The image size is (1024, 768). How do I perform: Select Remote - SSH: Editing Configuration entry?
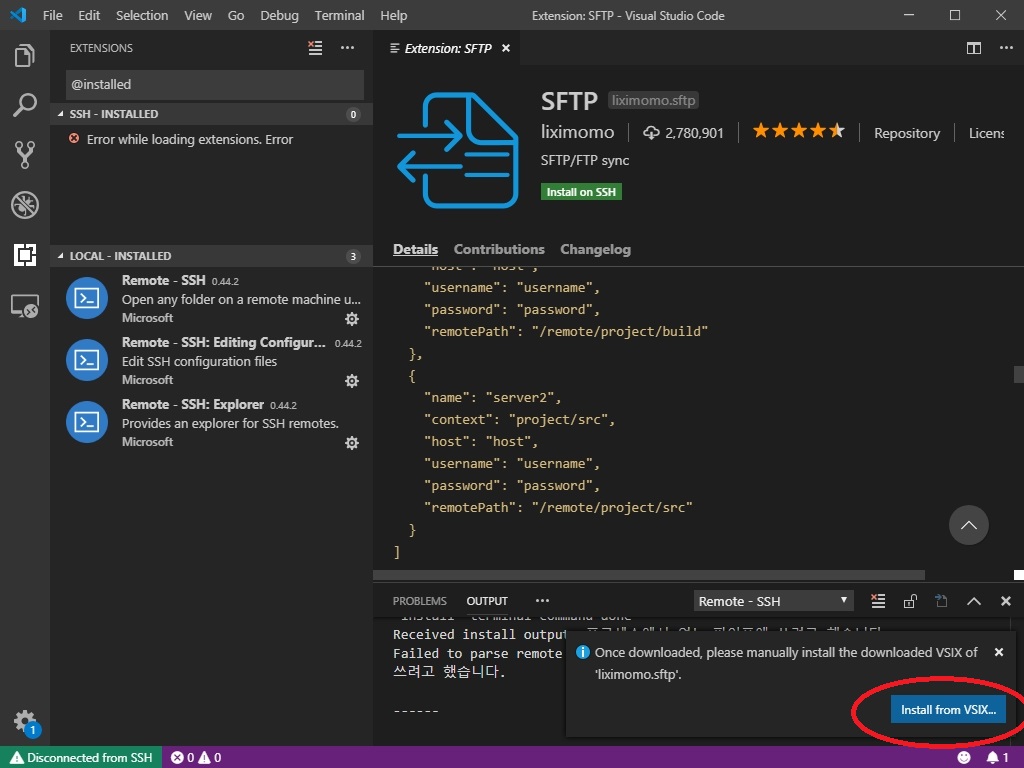pyautogui.click(x=212, y=361)
